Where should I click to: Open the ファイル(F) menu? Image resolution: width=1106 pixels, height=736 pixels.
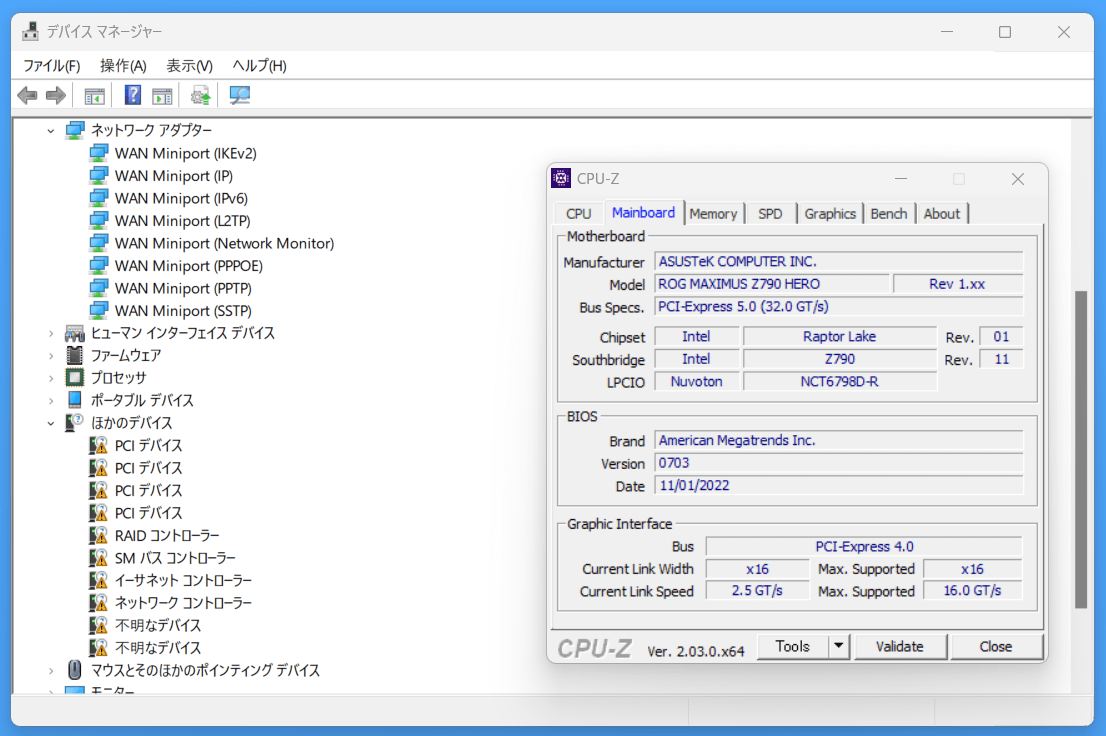[51, 66]
